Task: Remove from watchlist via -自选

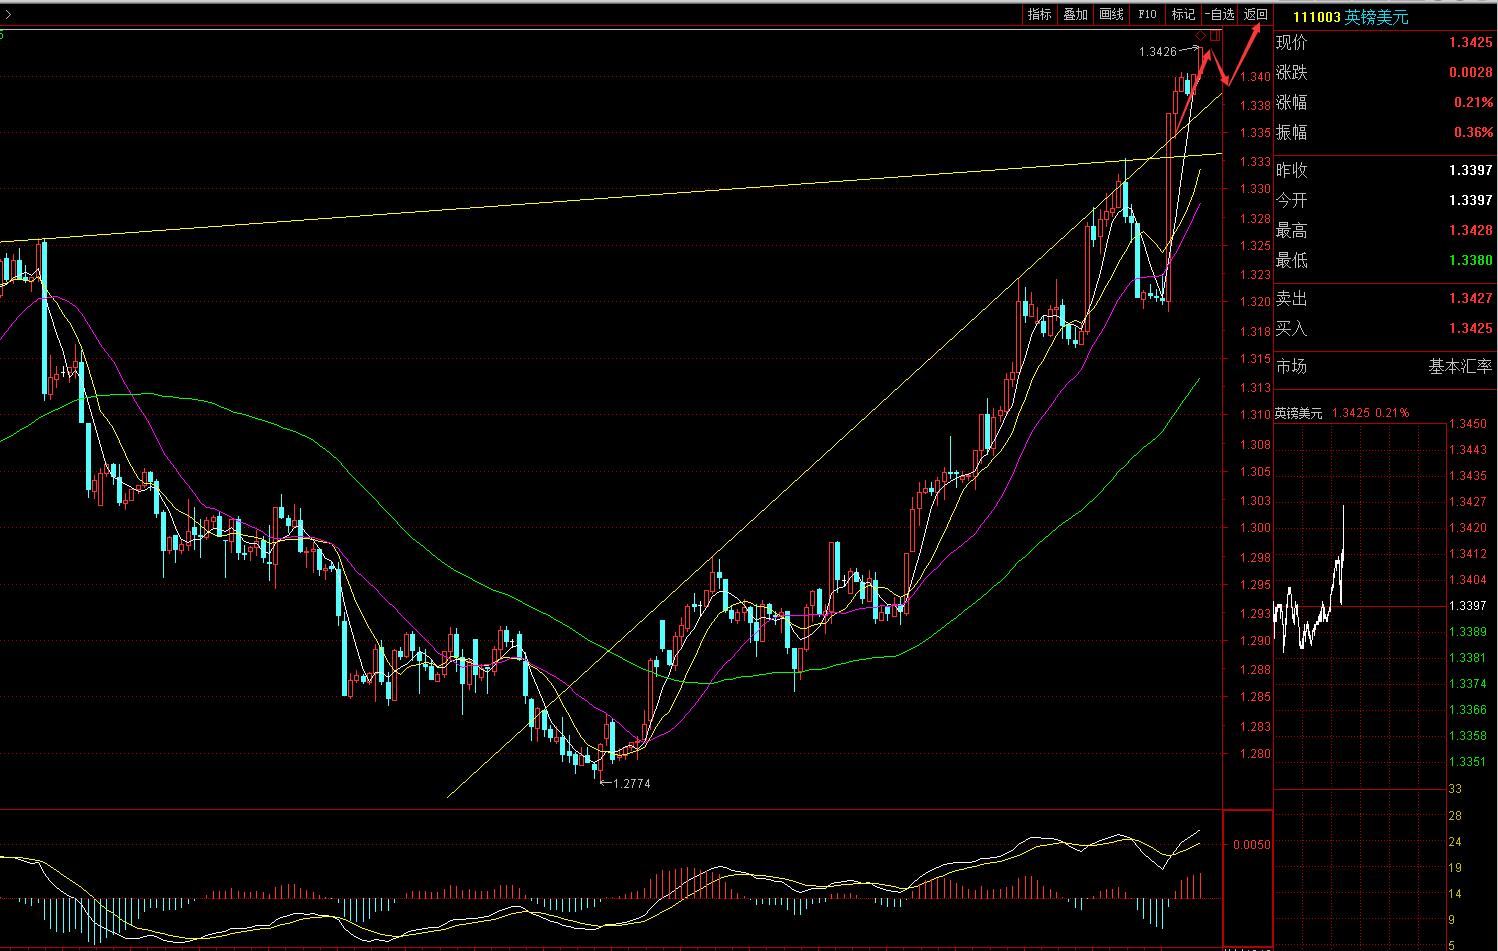Action: 1220,14
